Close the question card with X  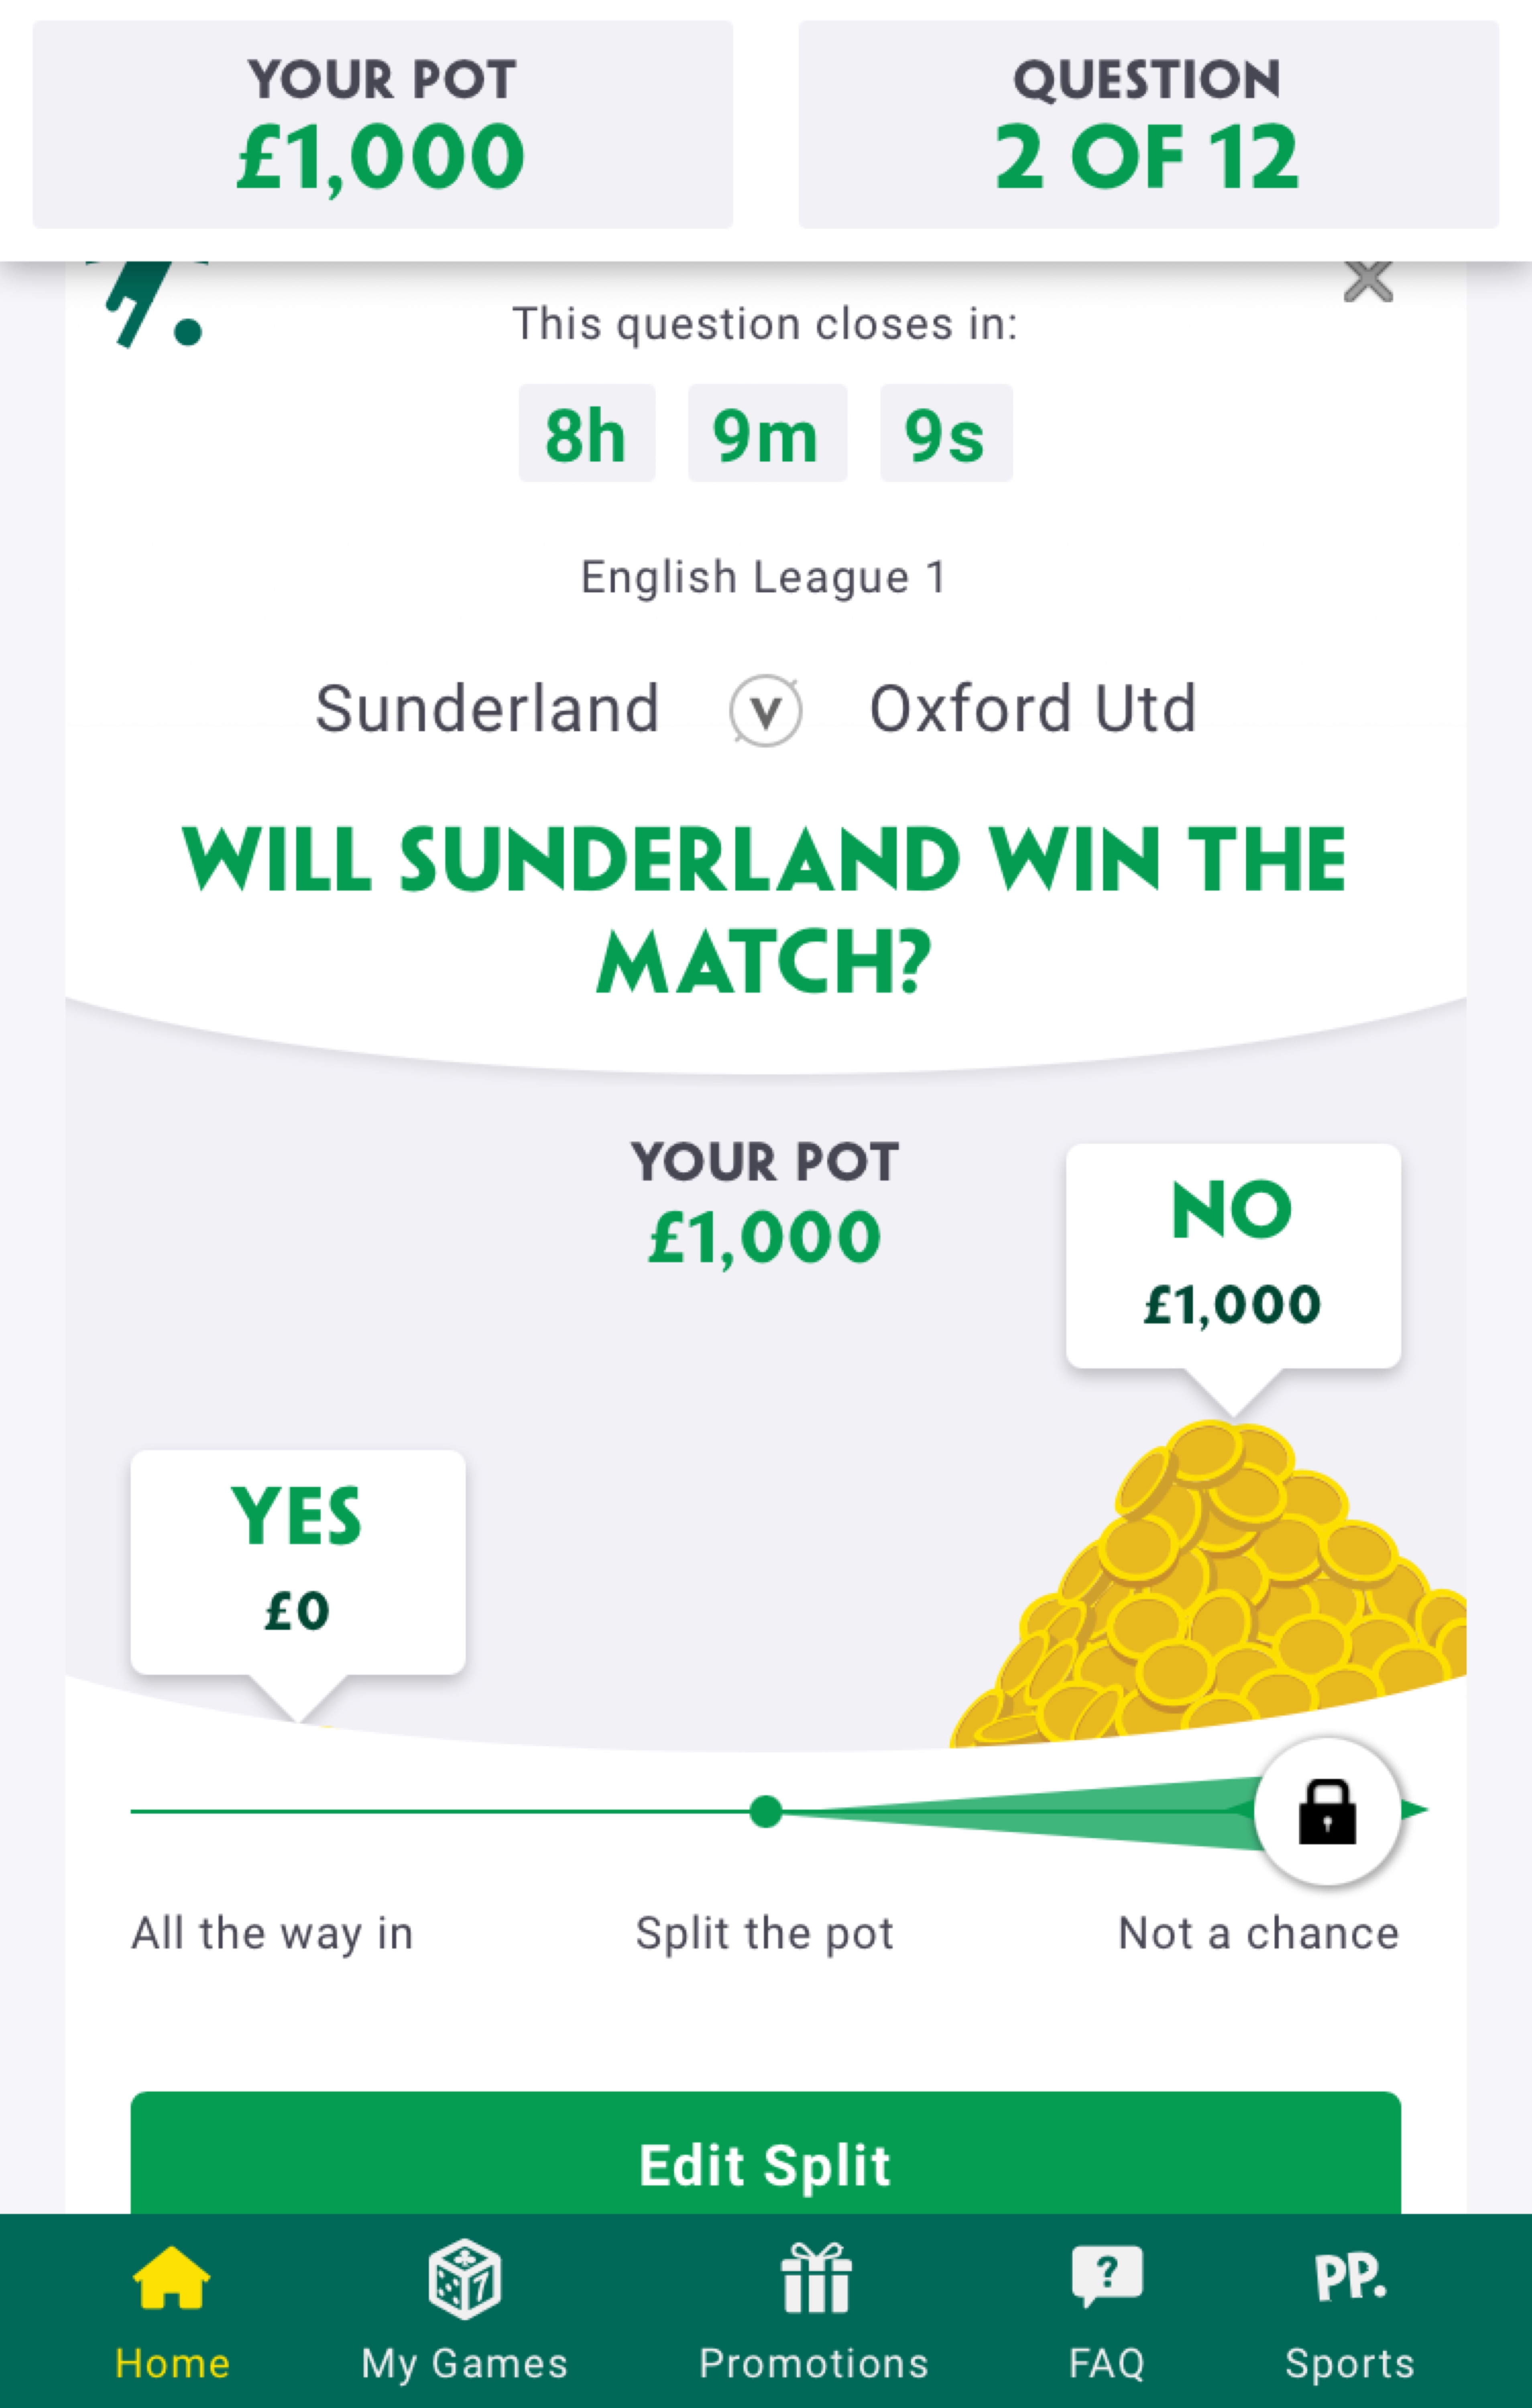pos(1368,282)
